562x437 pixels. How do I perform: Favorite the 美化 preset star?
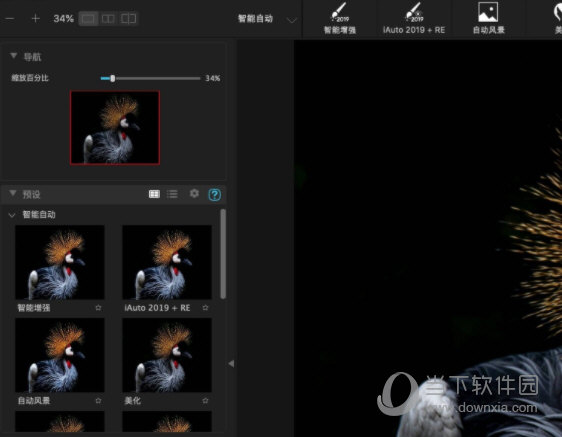205,400
